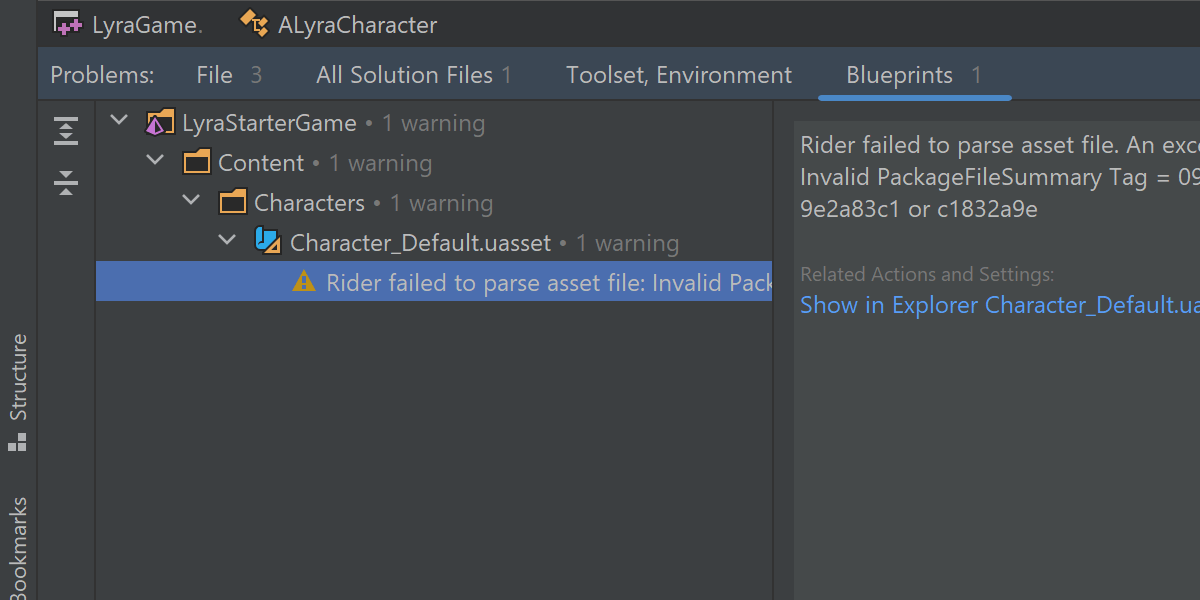Screen dimensions: 1200x600
Task: Click the yellow warning triangle icon
Action: pos(304,283)
